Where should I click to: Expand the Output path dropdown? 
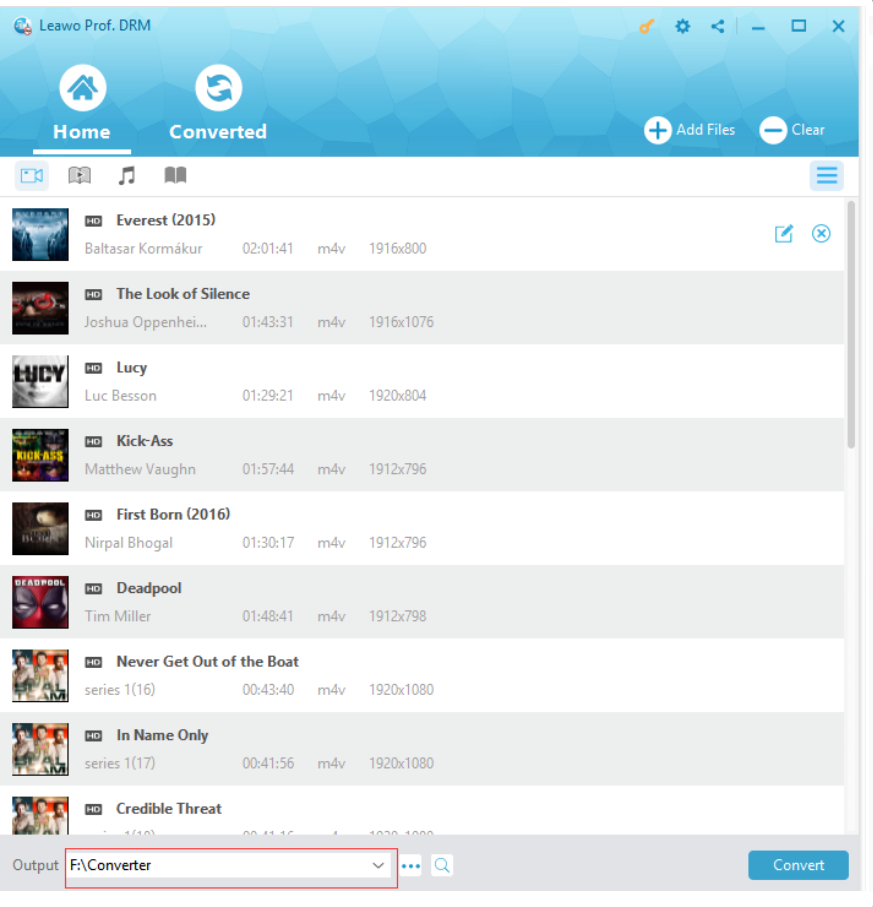(x=378, y=866)
